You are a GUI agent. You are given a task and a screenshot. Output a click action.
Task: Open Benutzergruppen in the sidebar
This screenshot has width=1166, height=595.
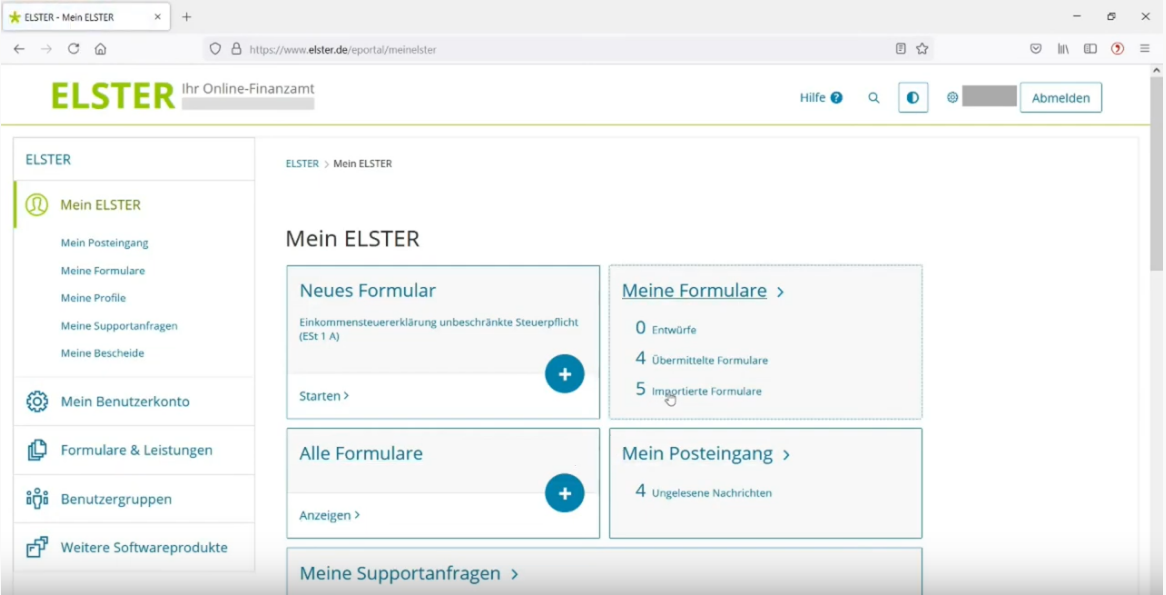coord(116,499)
